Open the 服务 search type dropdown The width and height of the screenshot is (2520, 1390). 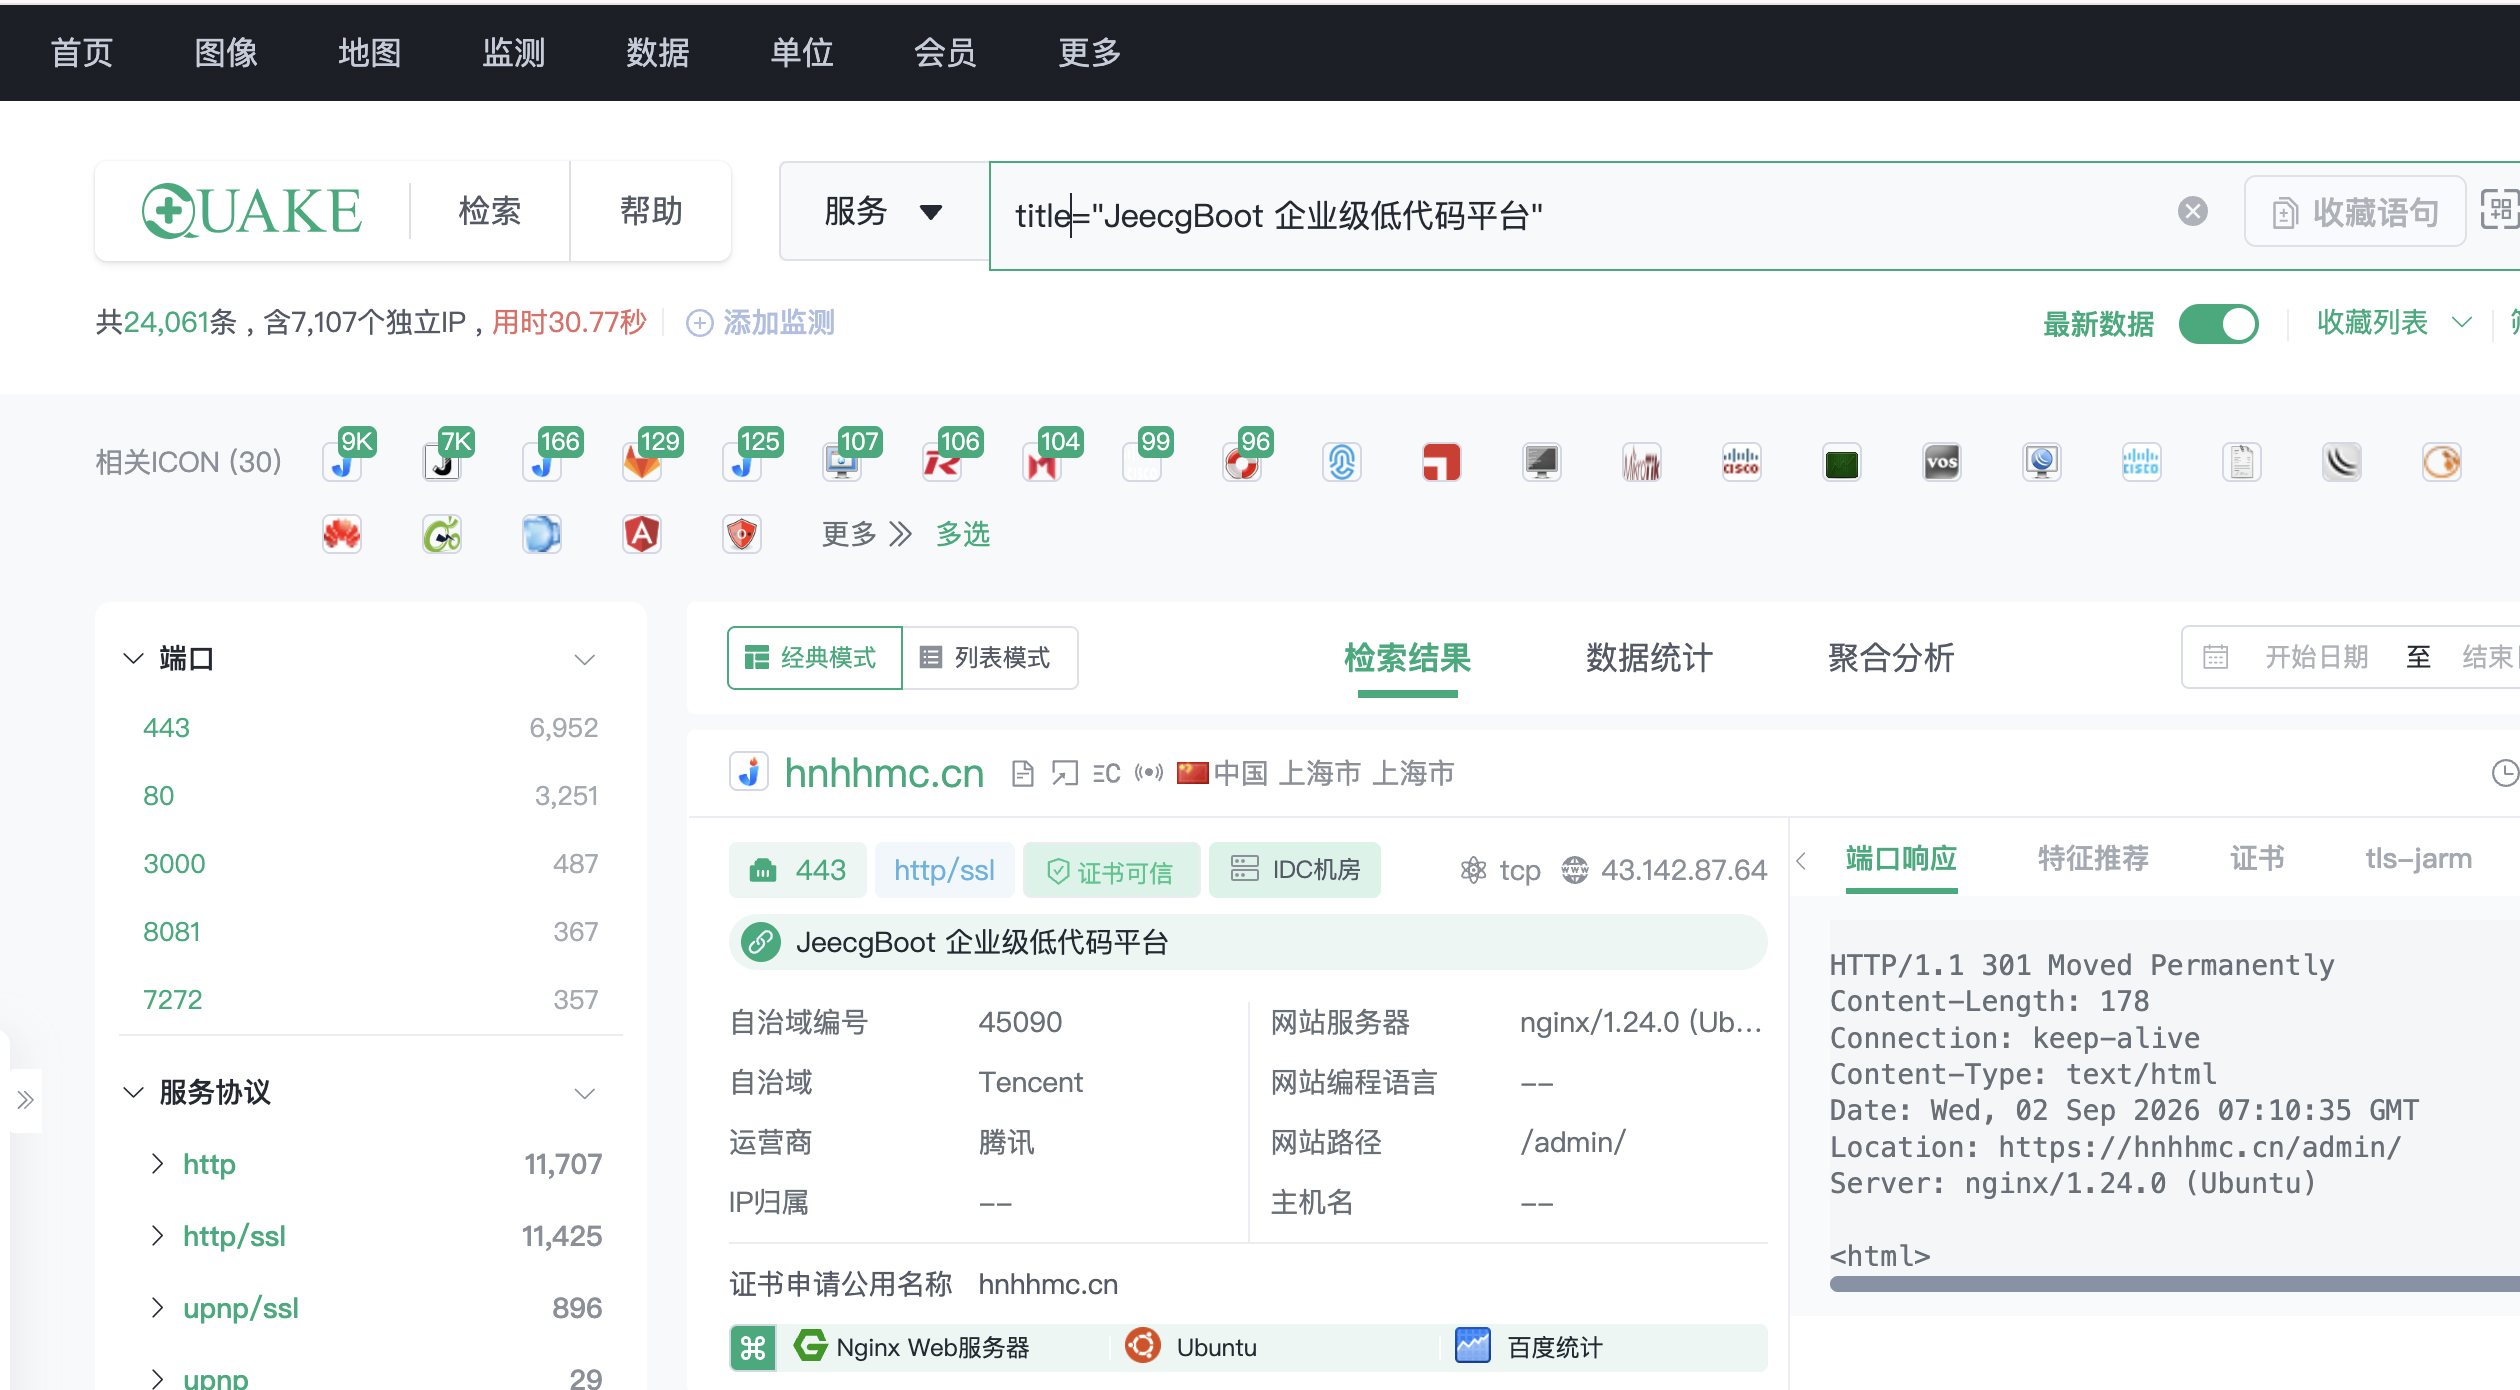point(884,211)
